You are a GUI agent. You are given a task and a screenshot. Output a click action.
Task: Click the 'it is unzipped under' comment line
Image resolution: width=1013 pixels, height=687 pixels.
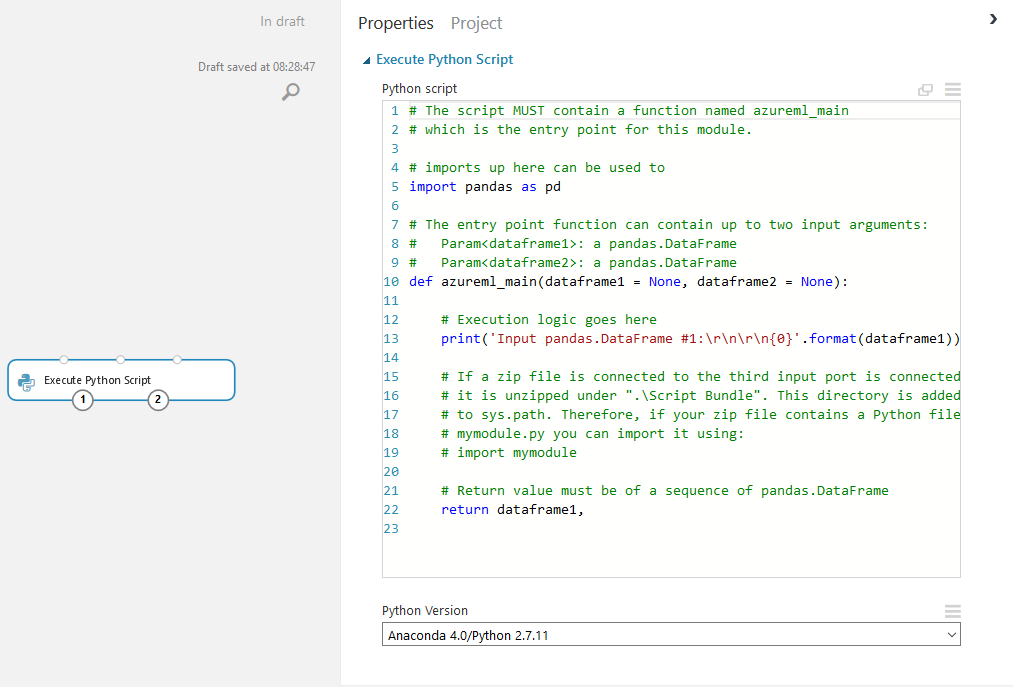700,396
